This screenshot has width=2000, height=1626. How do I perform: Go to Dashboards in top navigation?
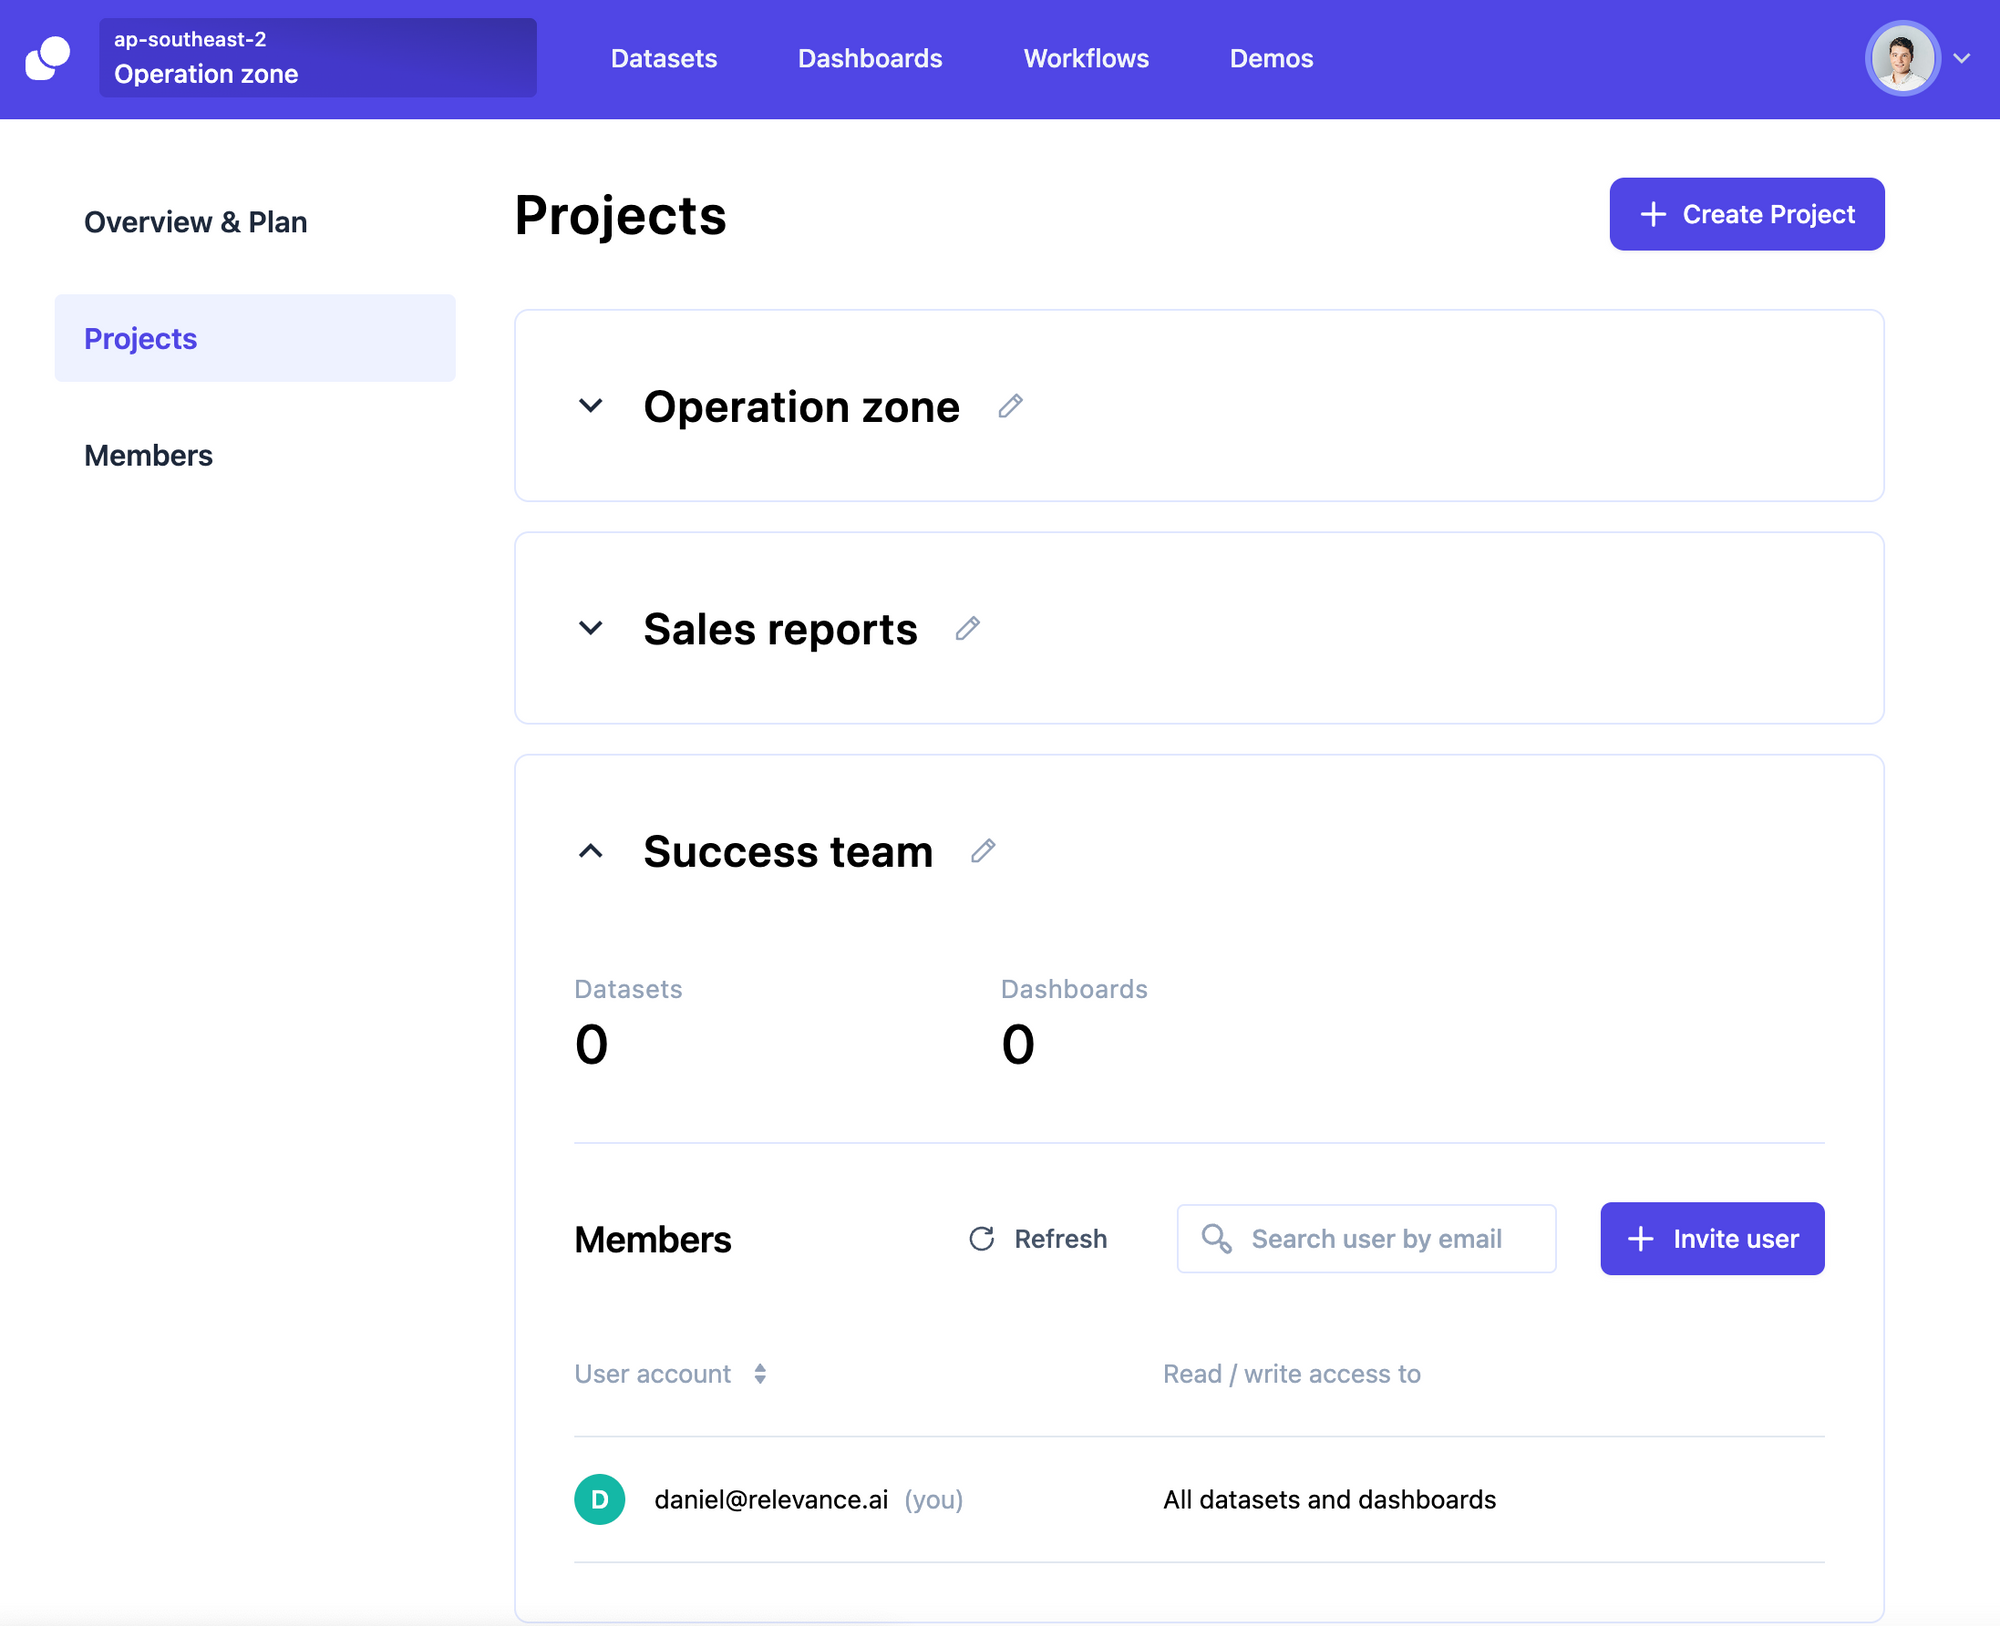(869, 58)
